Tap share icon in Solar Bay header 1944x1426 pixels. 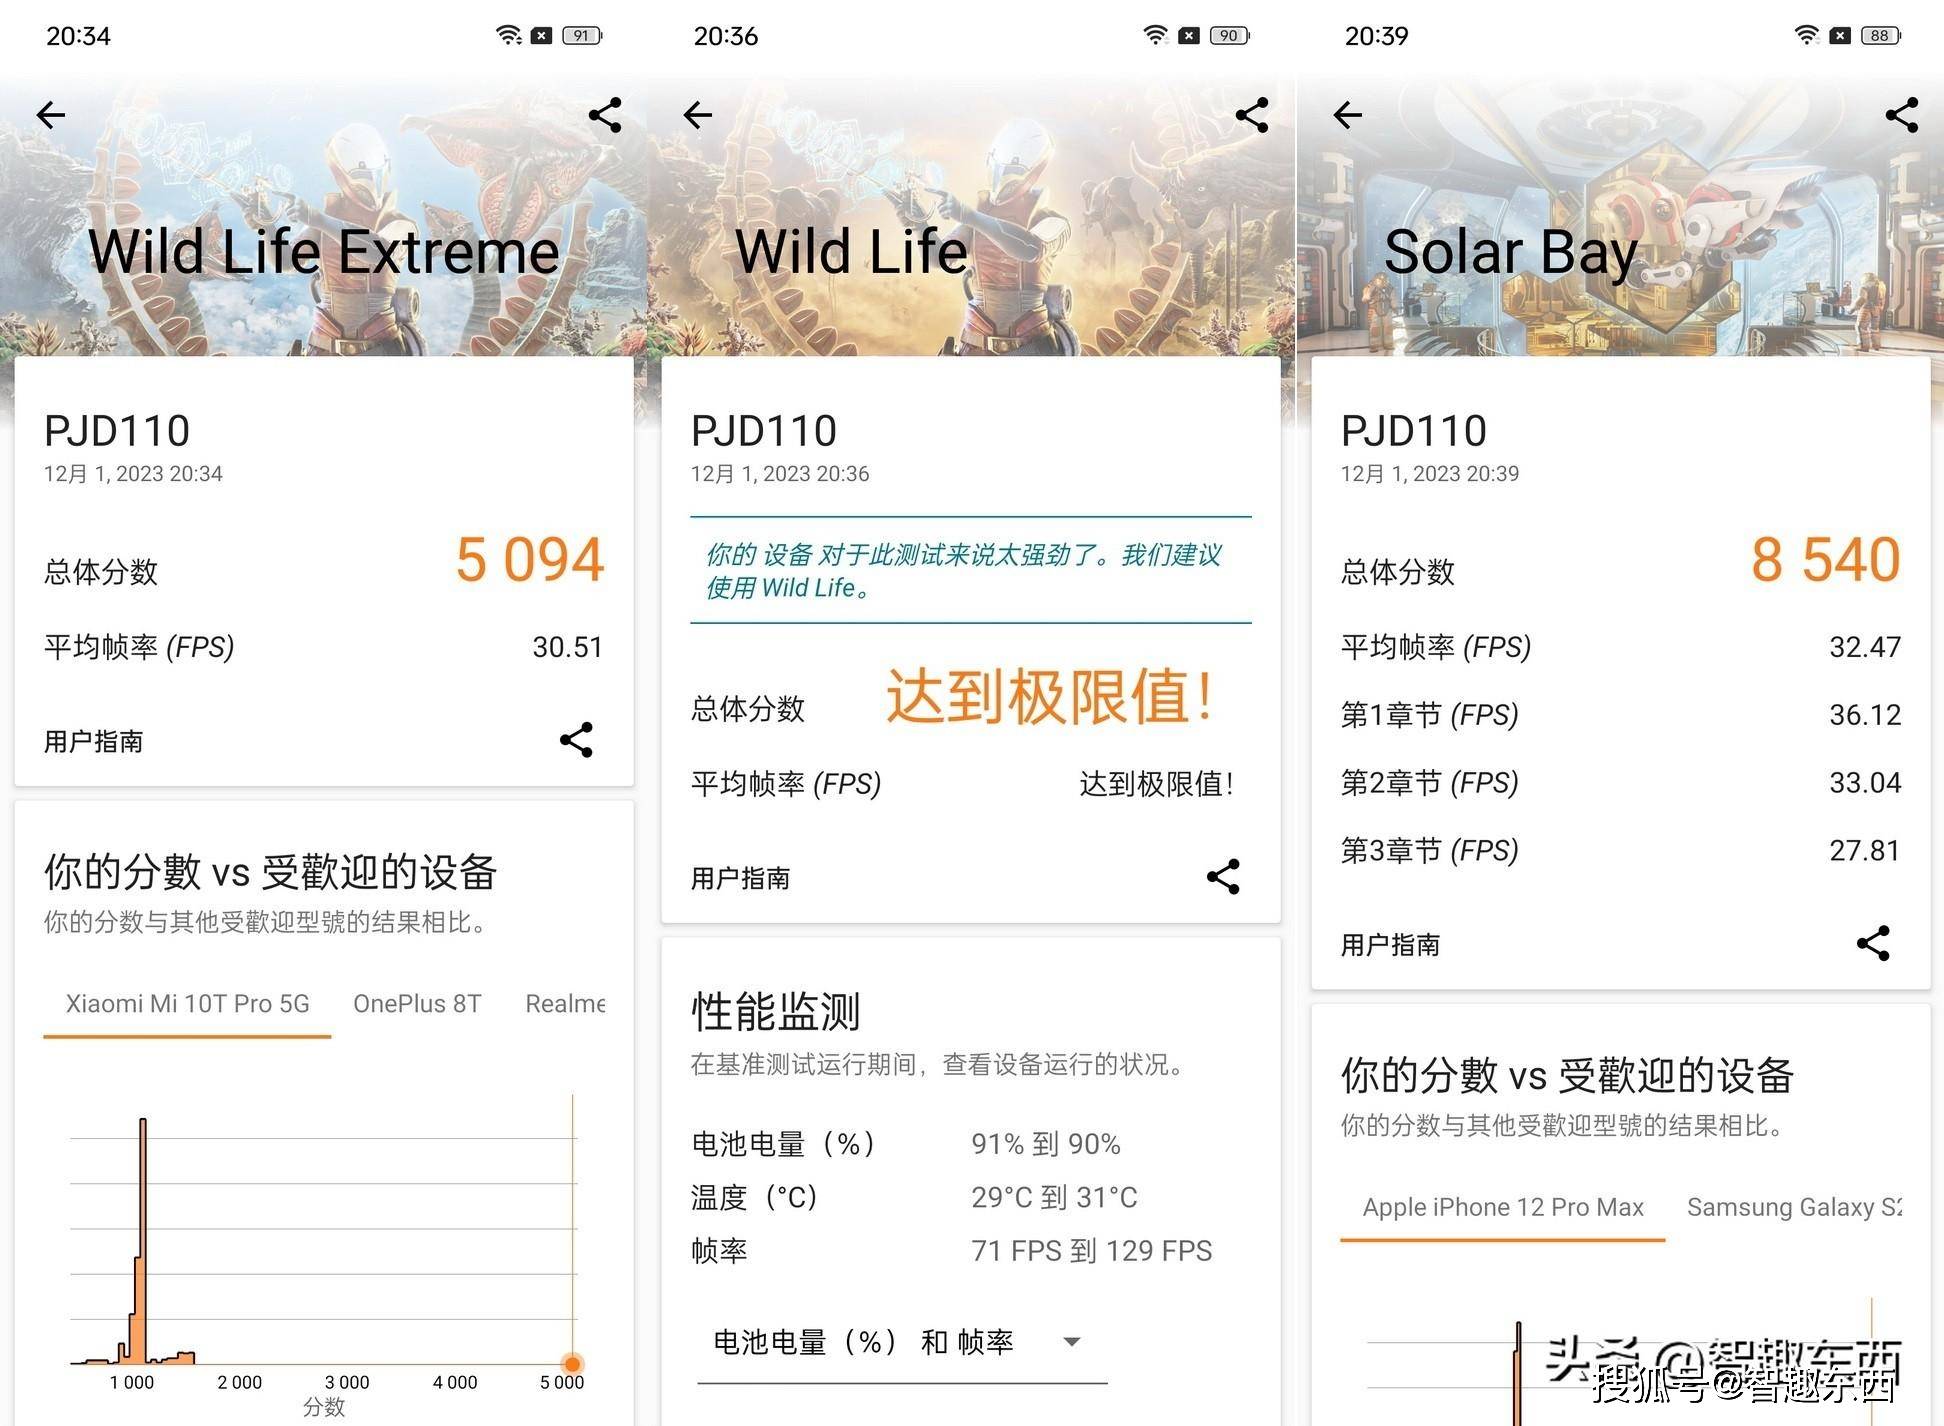(1901, 115)
